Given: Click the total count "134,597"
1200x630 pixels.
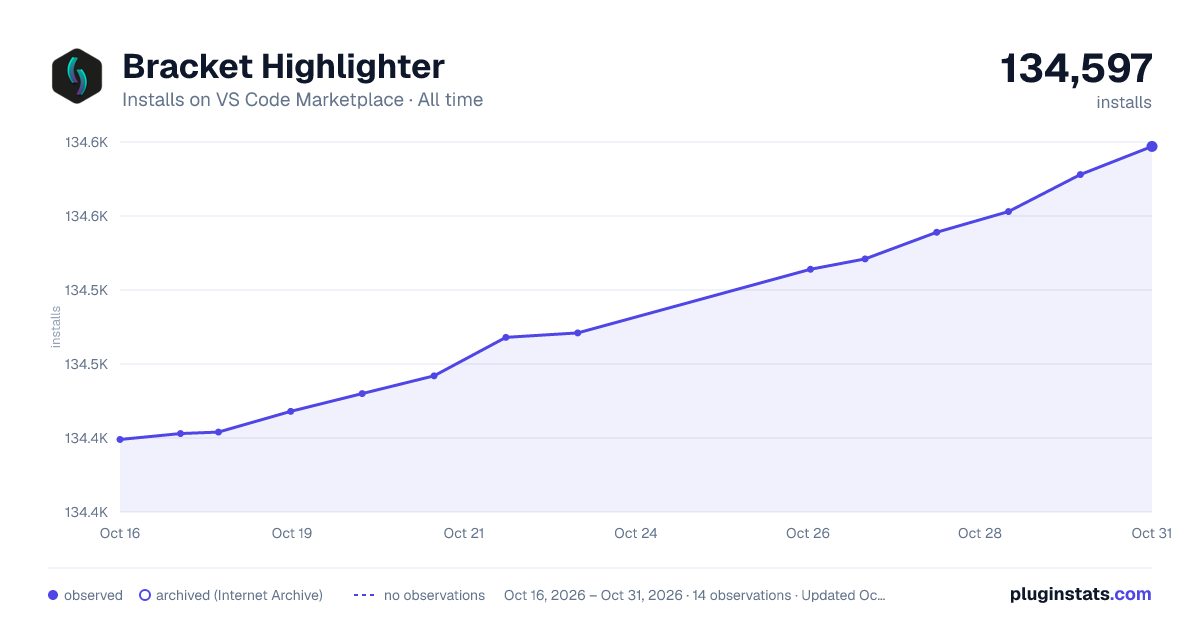Looking at the screenshot, I should coord(1076,68).
